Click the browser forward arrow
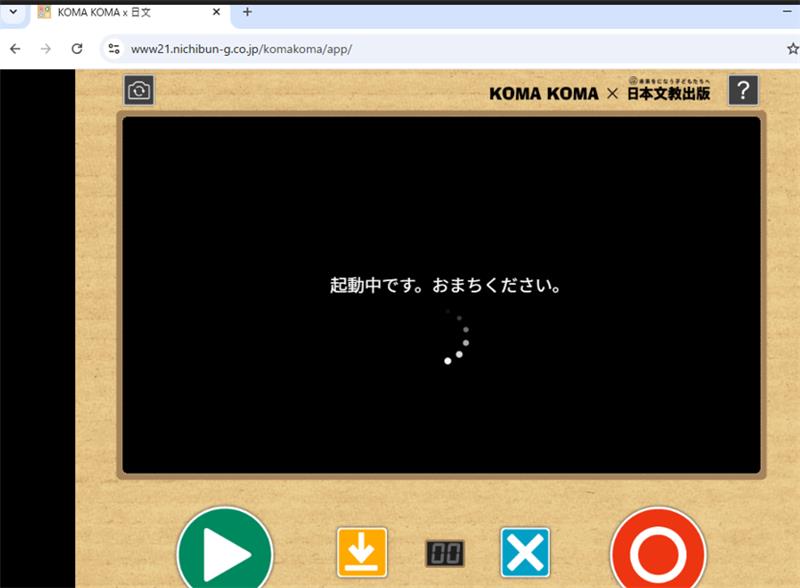Screen dimensions: 800x588 [x=46, y=49]
